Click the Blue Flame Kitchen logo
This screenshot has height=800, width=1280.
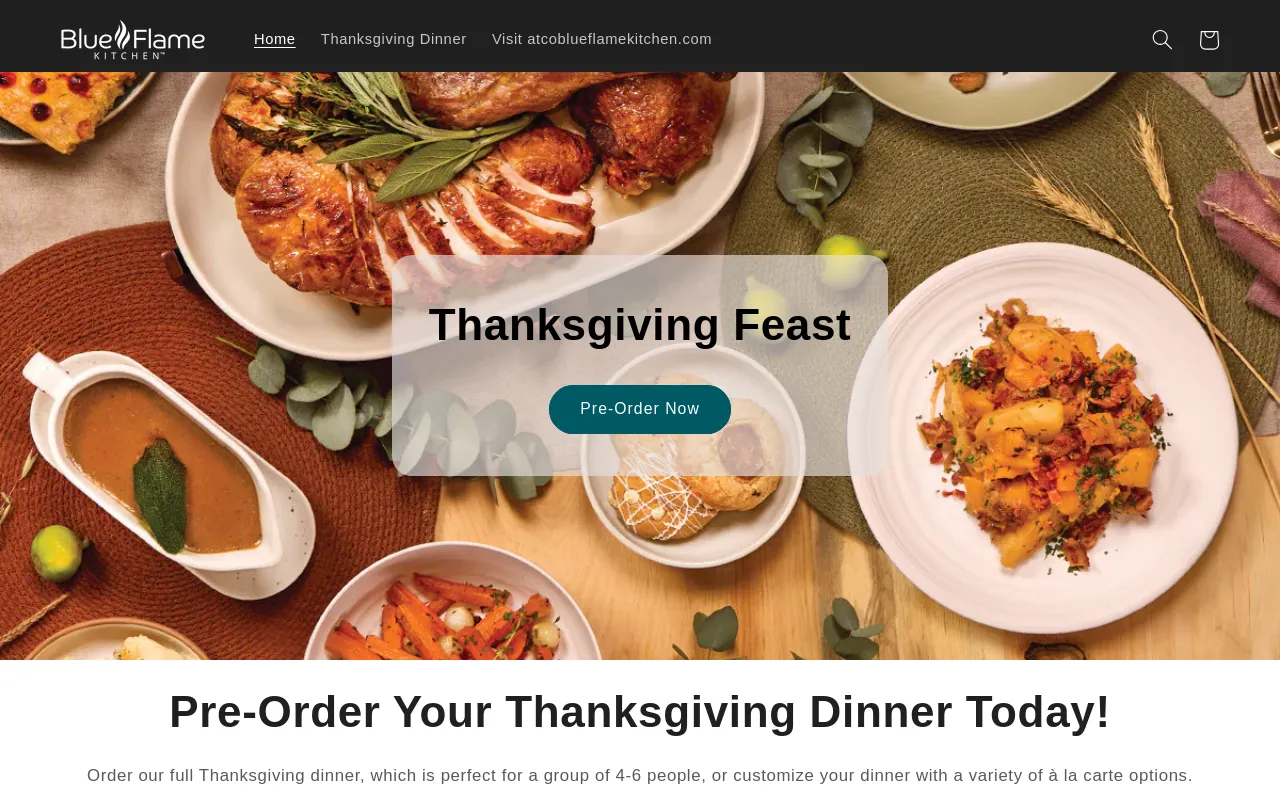pos(133,40)
